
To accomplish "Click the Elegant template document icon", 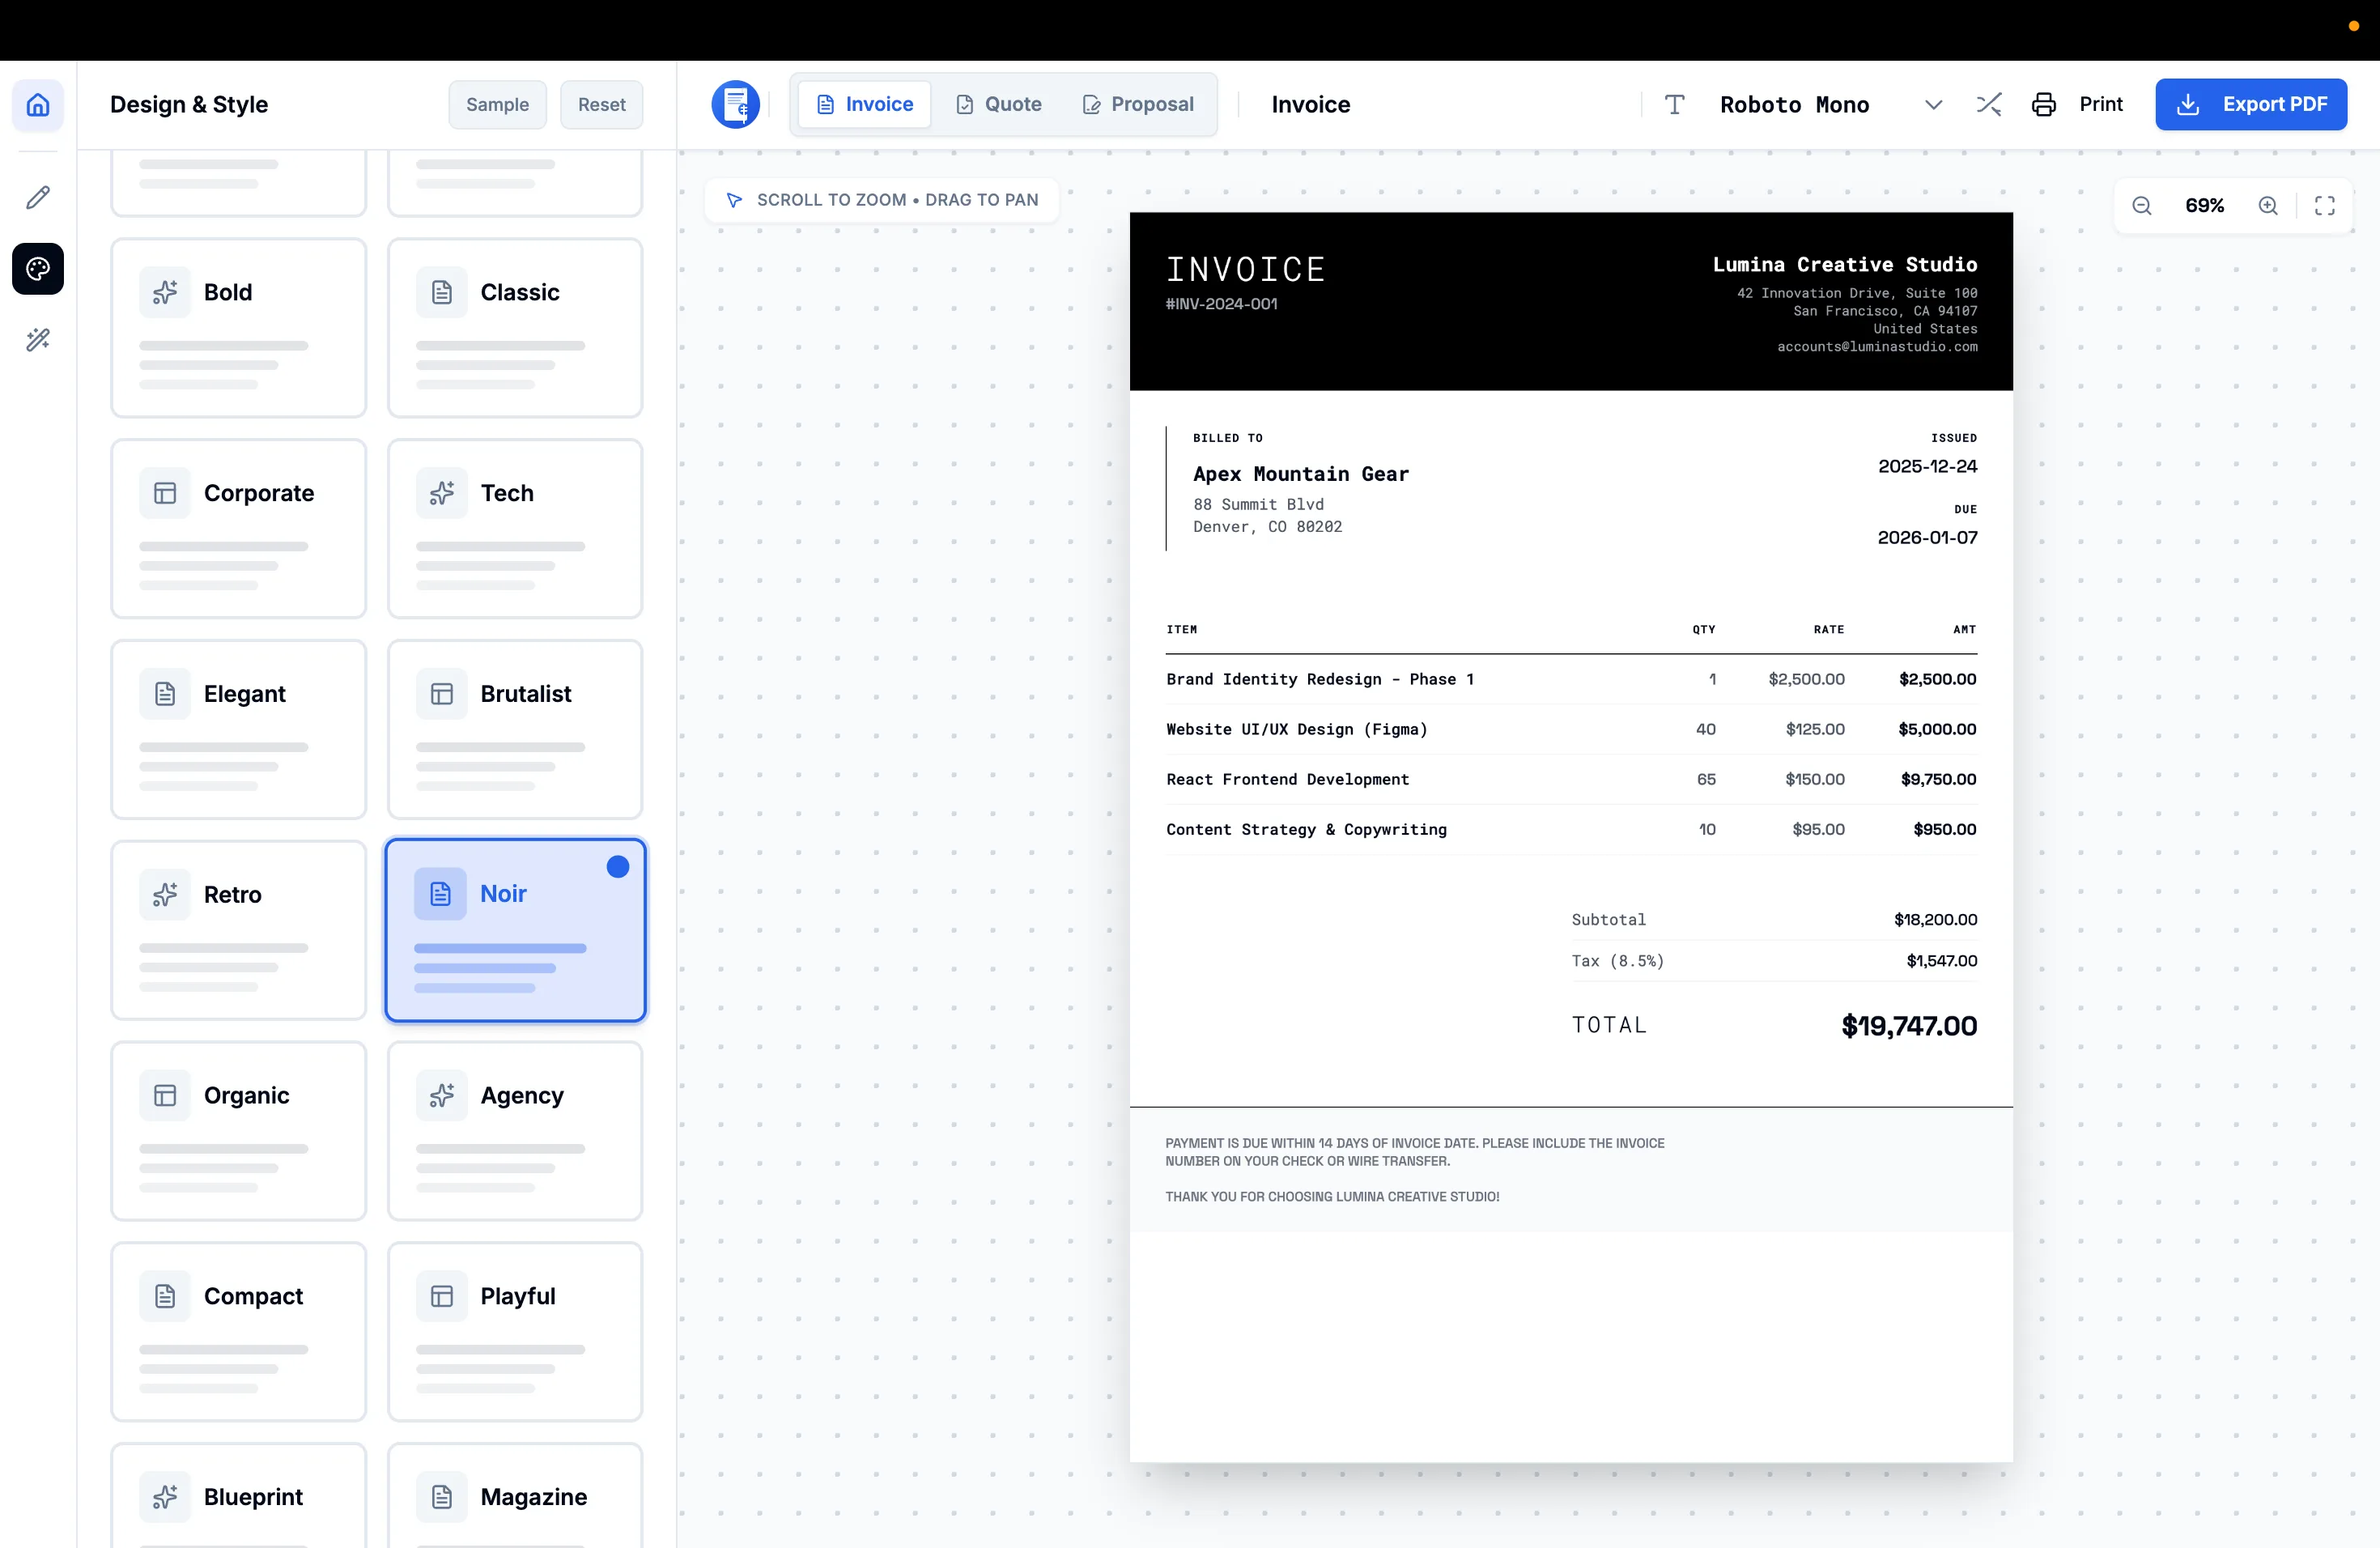I will (165, 694).
